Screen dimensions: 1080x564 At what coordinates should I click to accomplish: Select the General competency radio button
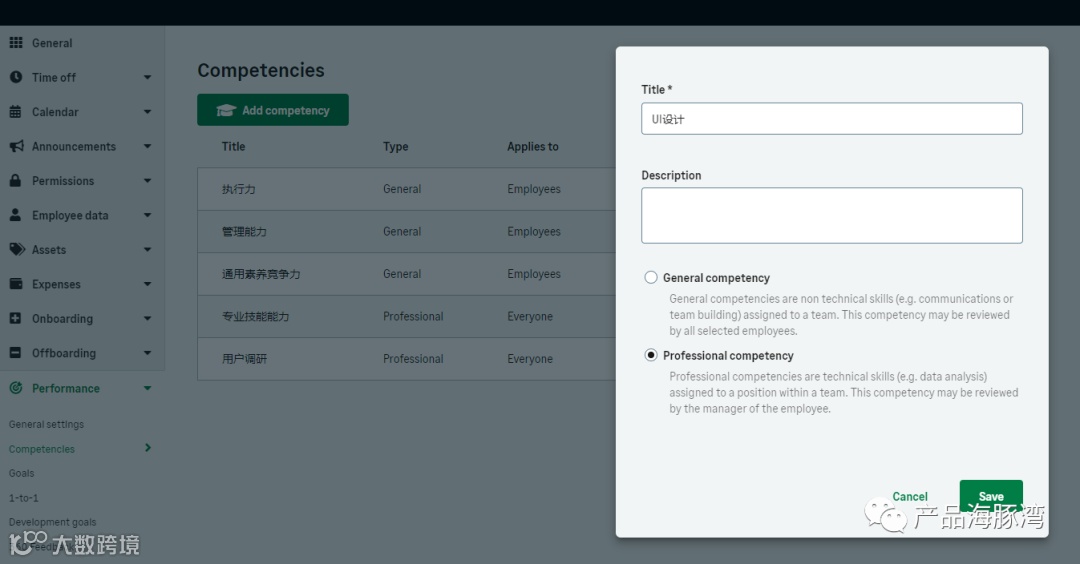(x=651, y=278)
